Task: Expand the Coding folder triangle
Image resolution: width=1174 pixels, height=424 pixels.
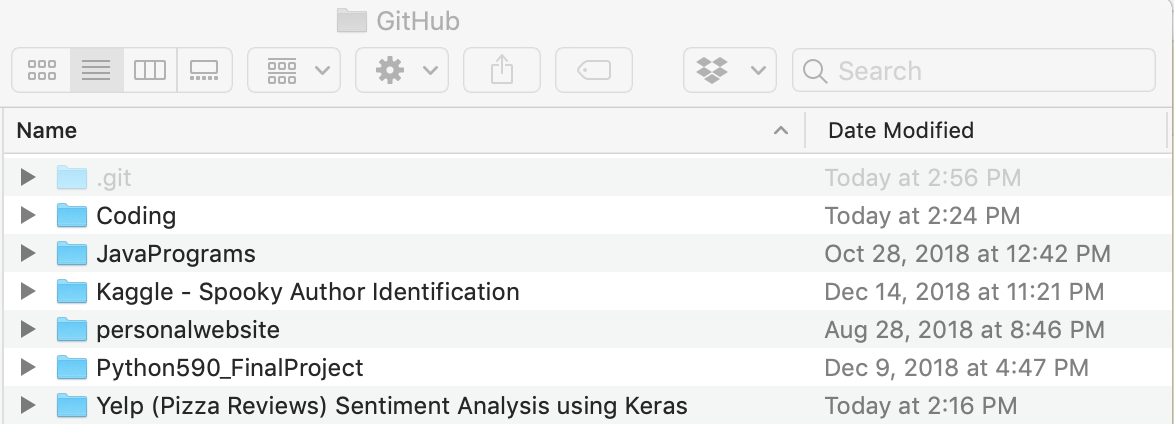Action: (28, 216)
